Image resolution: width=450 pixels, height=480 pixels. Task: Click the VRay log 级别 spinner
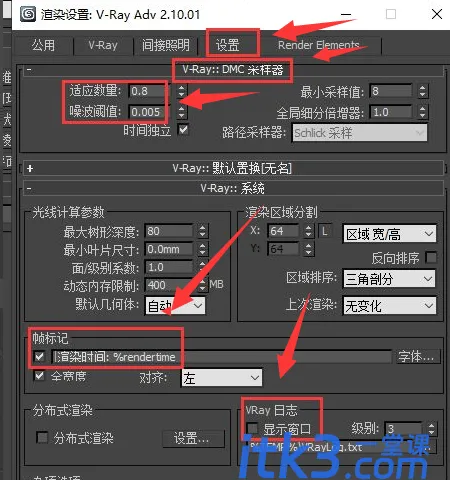pos(431,429)
